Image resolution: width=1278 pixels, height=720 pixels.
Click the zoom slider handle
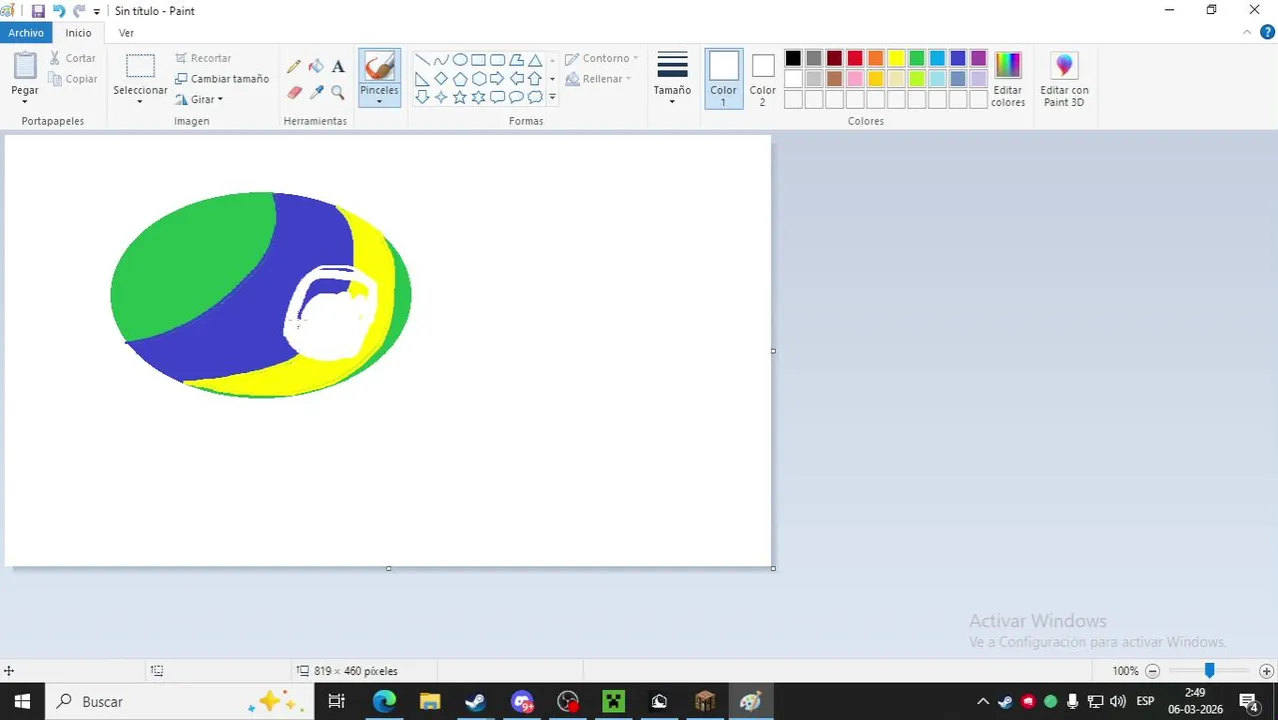click(x=1209, y=671)
